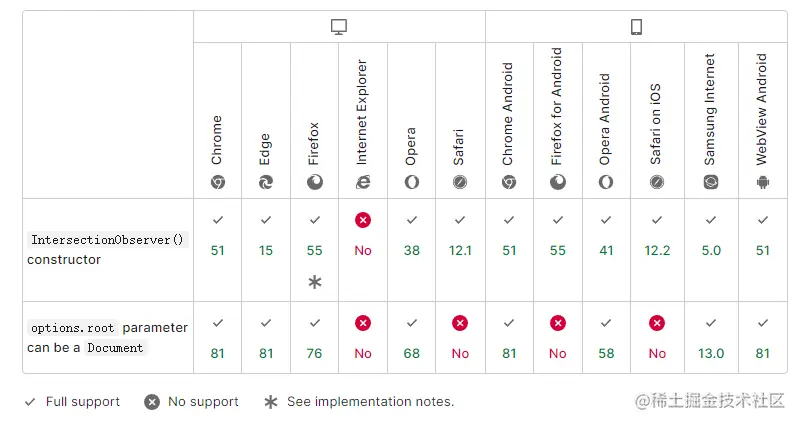The width and height of the screenshot is (800, 425).
Task: Click the desktop platform icon
Action: [339, 27]
